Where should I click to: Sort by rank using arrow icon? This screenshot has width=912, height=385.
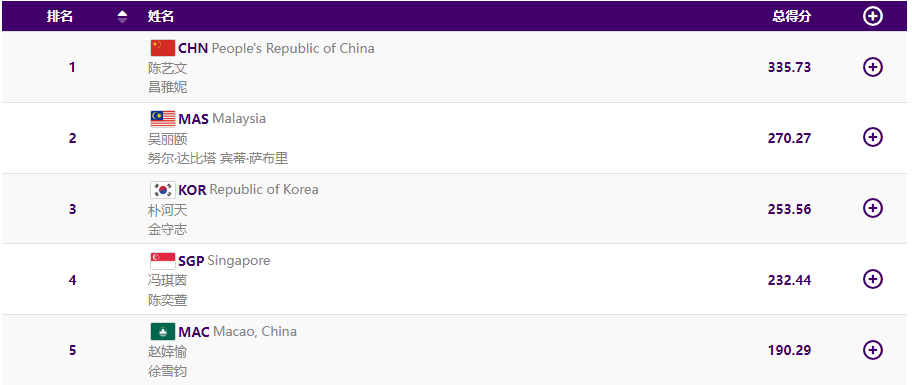click(122, 17)
